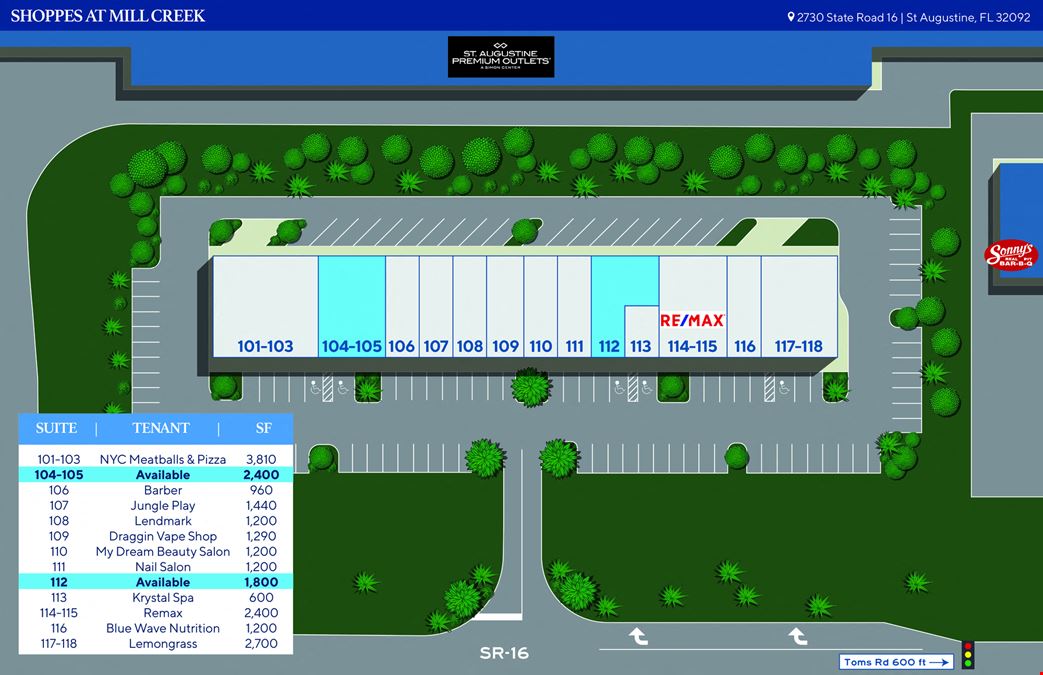Viewport: 1043px width, 675px height.
Task: Click suite 110 on the building plan
Action: pyautogui.click(x=541, y=307)
